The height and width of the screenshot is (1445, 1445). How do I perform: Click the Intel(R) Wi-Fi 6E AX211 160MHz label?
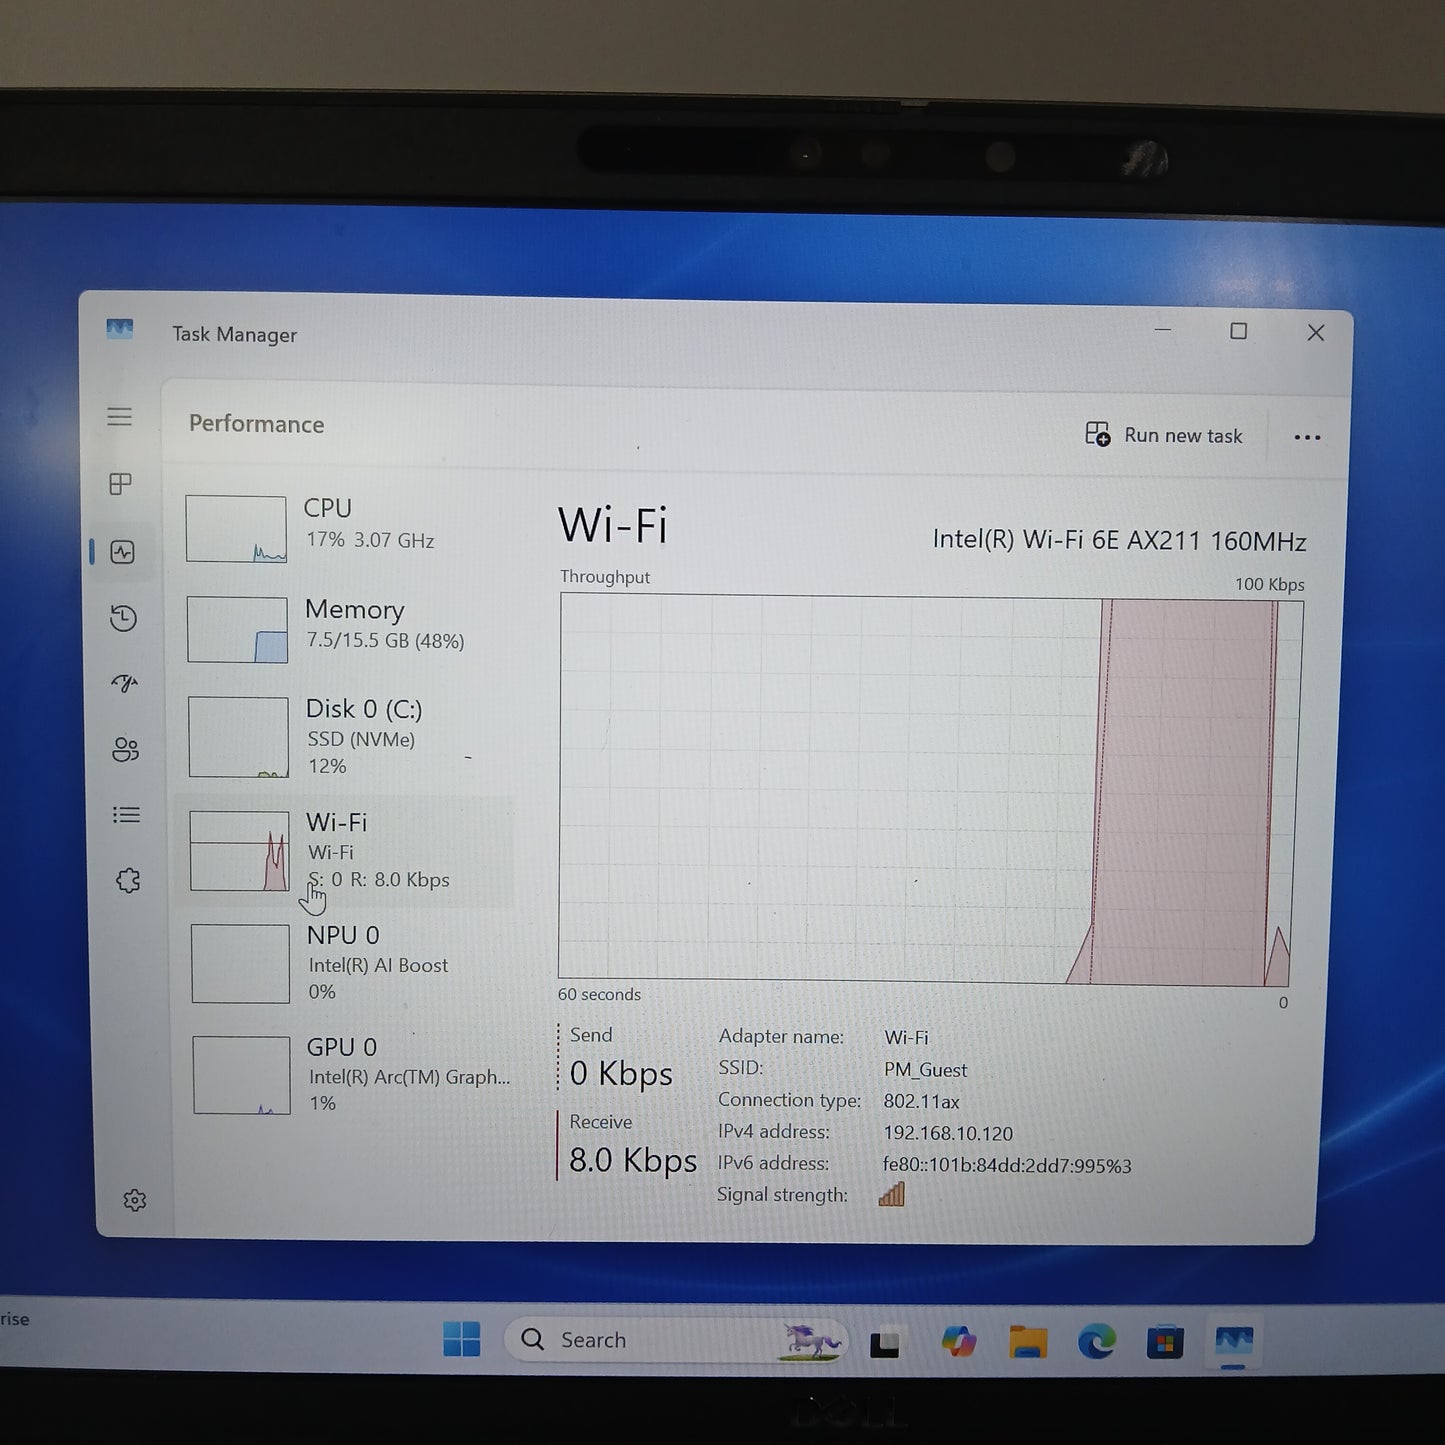coord(1119,540)
